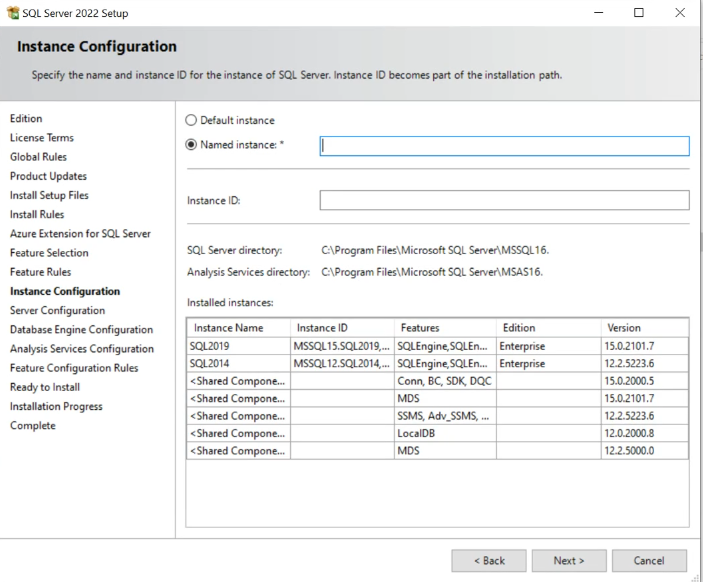Sort by Version column header
Viewport: 703px width, 582px height.
645,328
